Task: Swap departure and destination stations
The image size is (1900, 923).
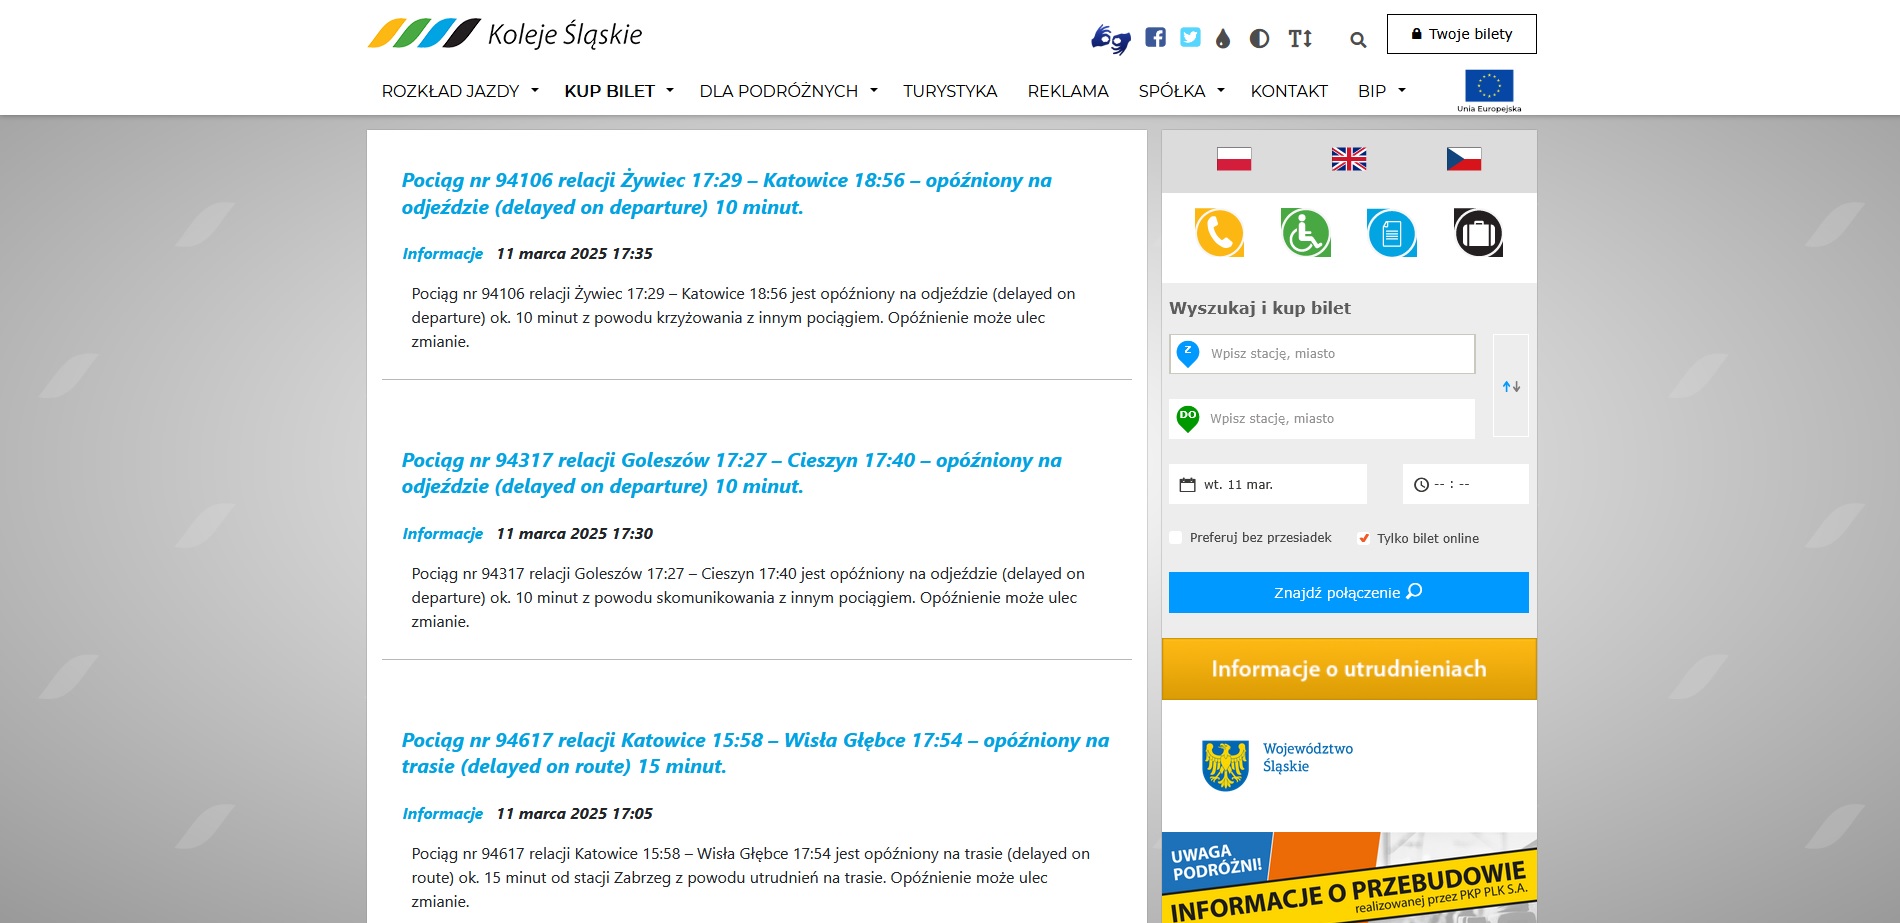Action: (1510, 386)
